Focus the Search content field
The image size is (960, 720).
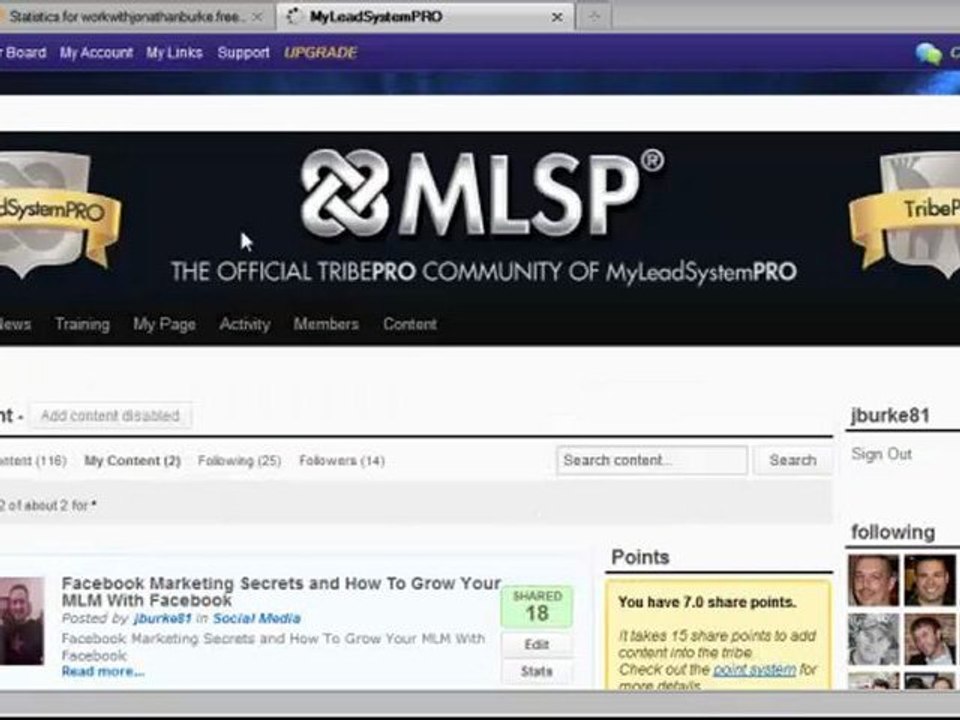tap(652, 460)
